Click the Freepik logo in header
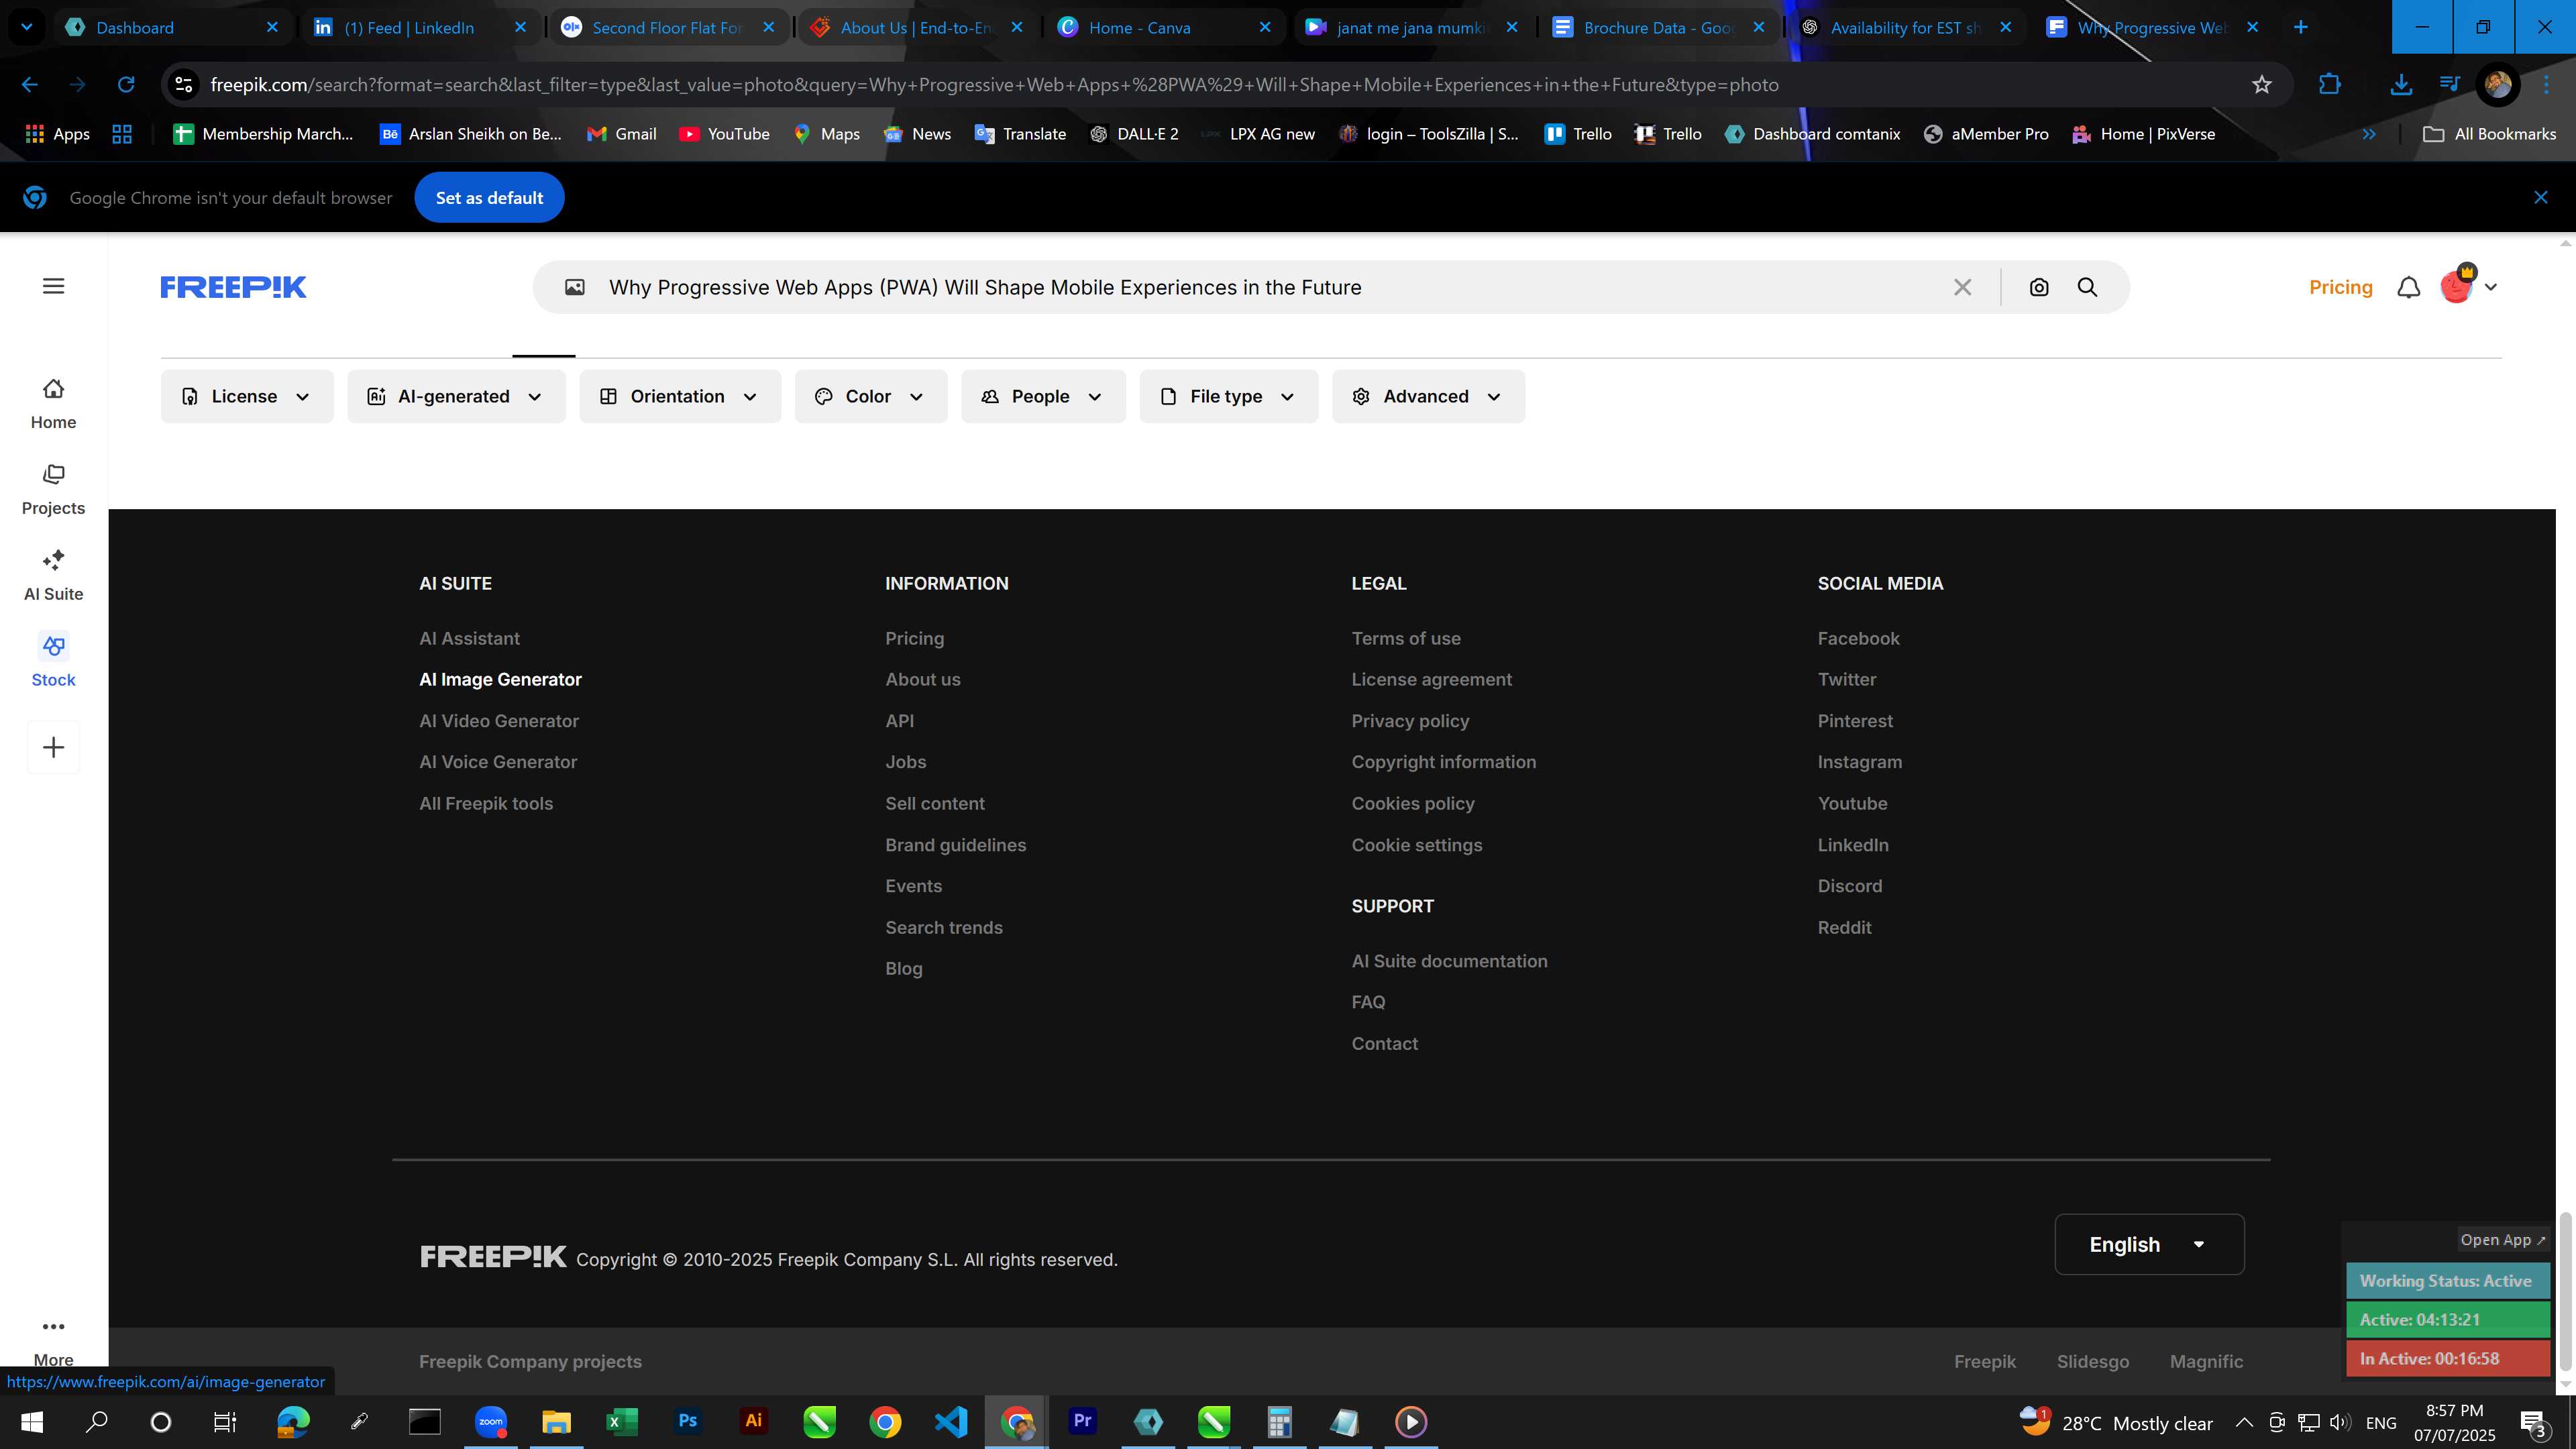This screenshot has height=1449, width=2576. (233, 287)
